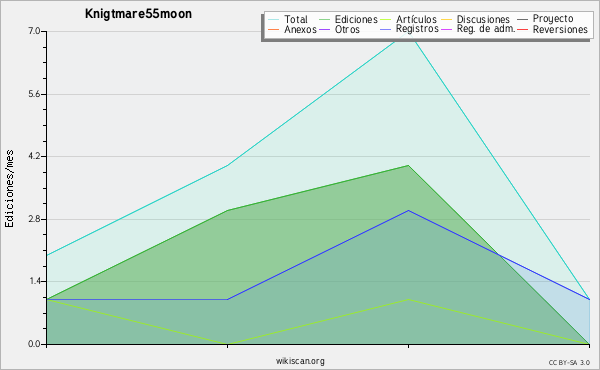Click the 4.2 y-axis value

tap(34, 156)
